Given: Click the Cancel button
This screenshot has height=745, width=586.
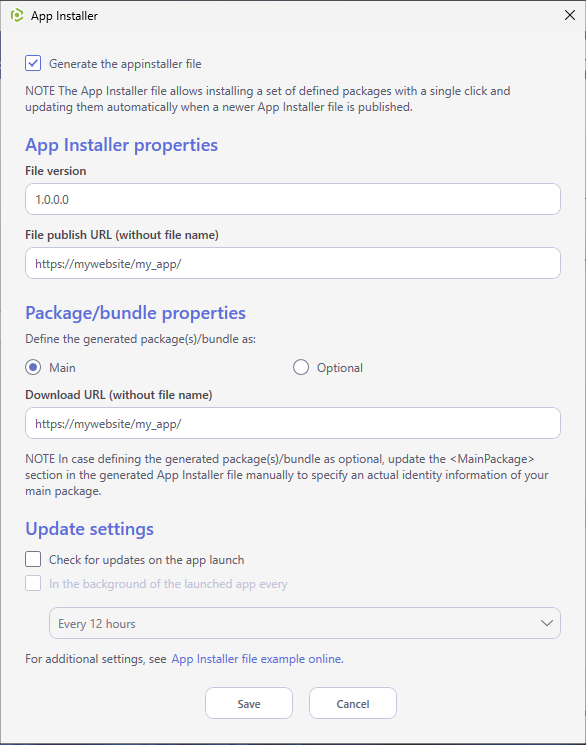Looking at the screenshot, I should [x=353, y=703].
